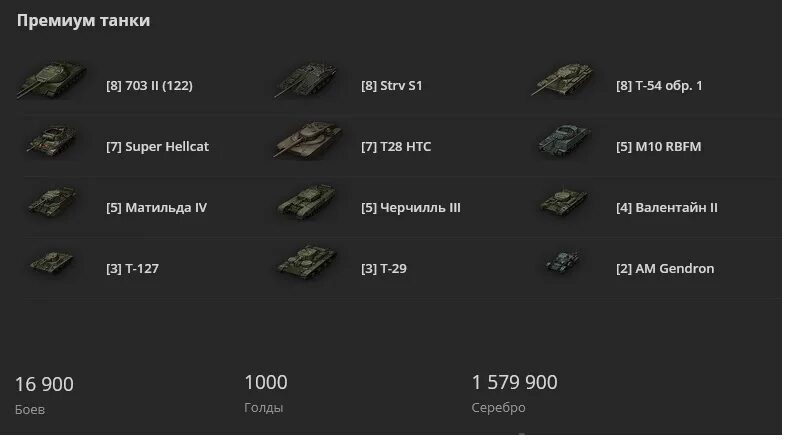Screen dimensions: 794x441
Task: Click the Премиум танки heading
Action: point(84,21)
